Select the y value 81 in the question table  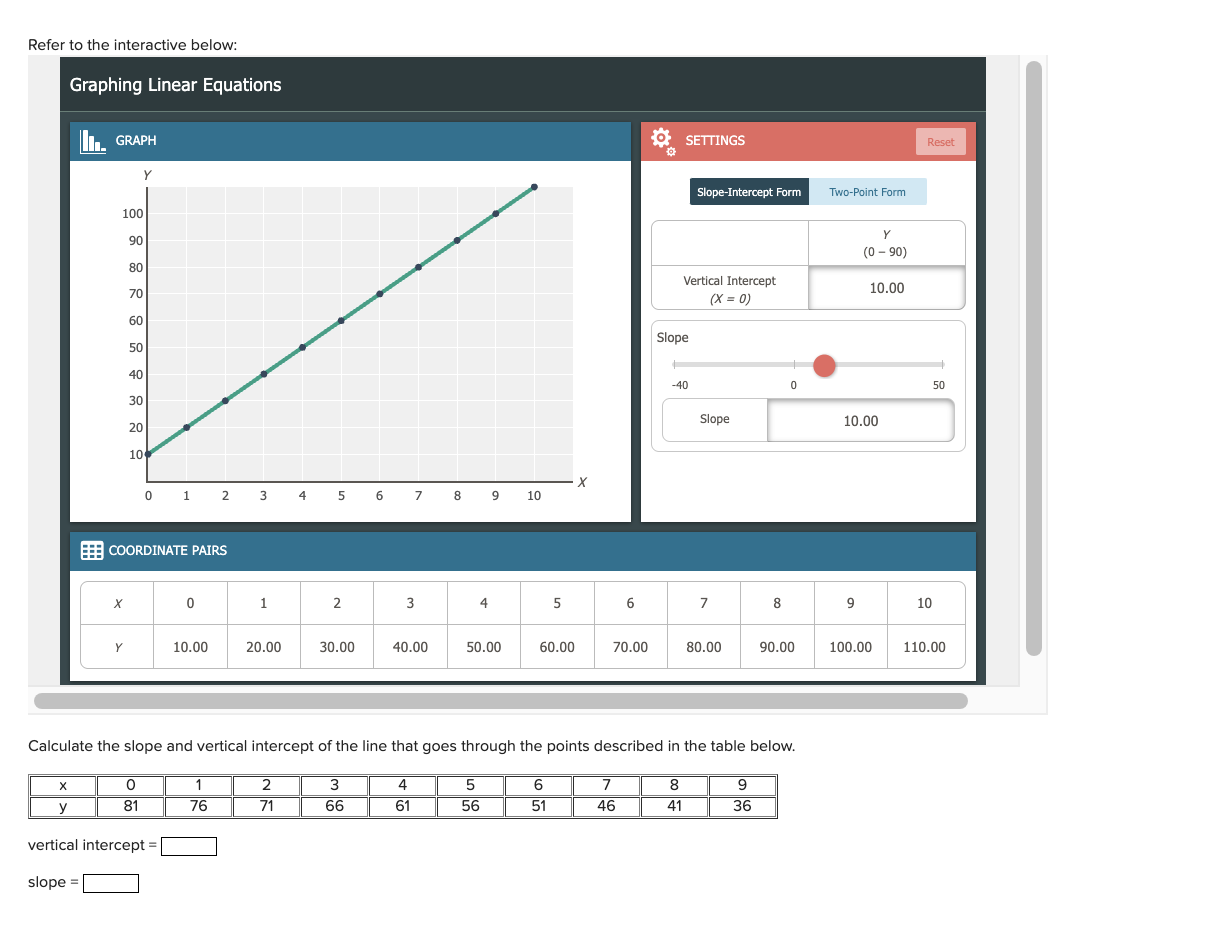[130, 805]
